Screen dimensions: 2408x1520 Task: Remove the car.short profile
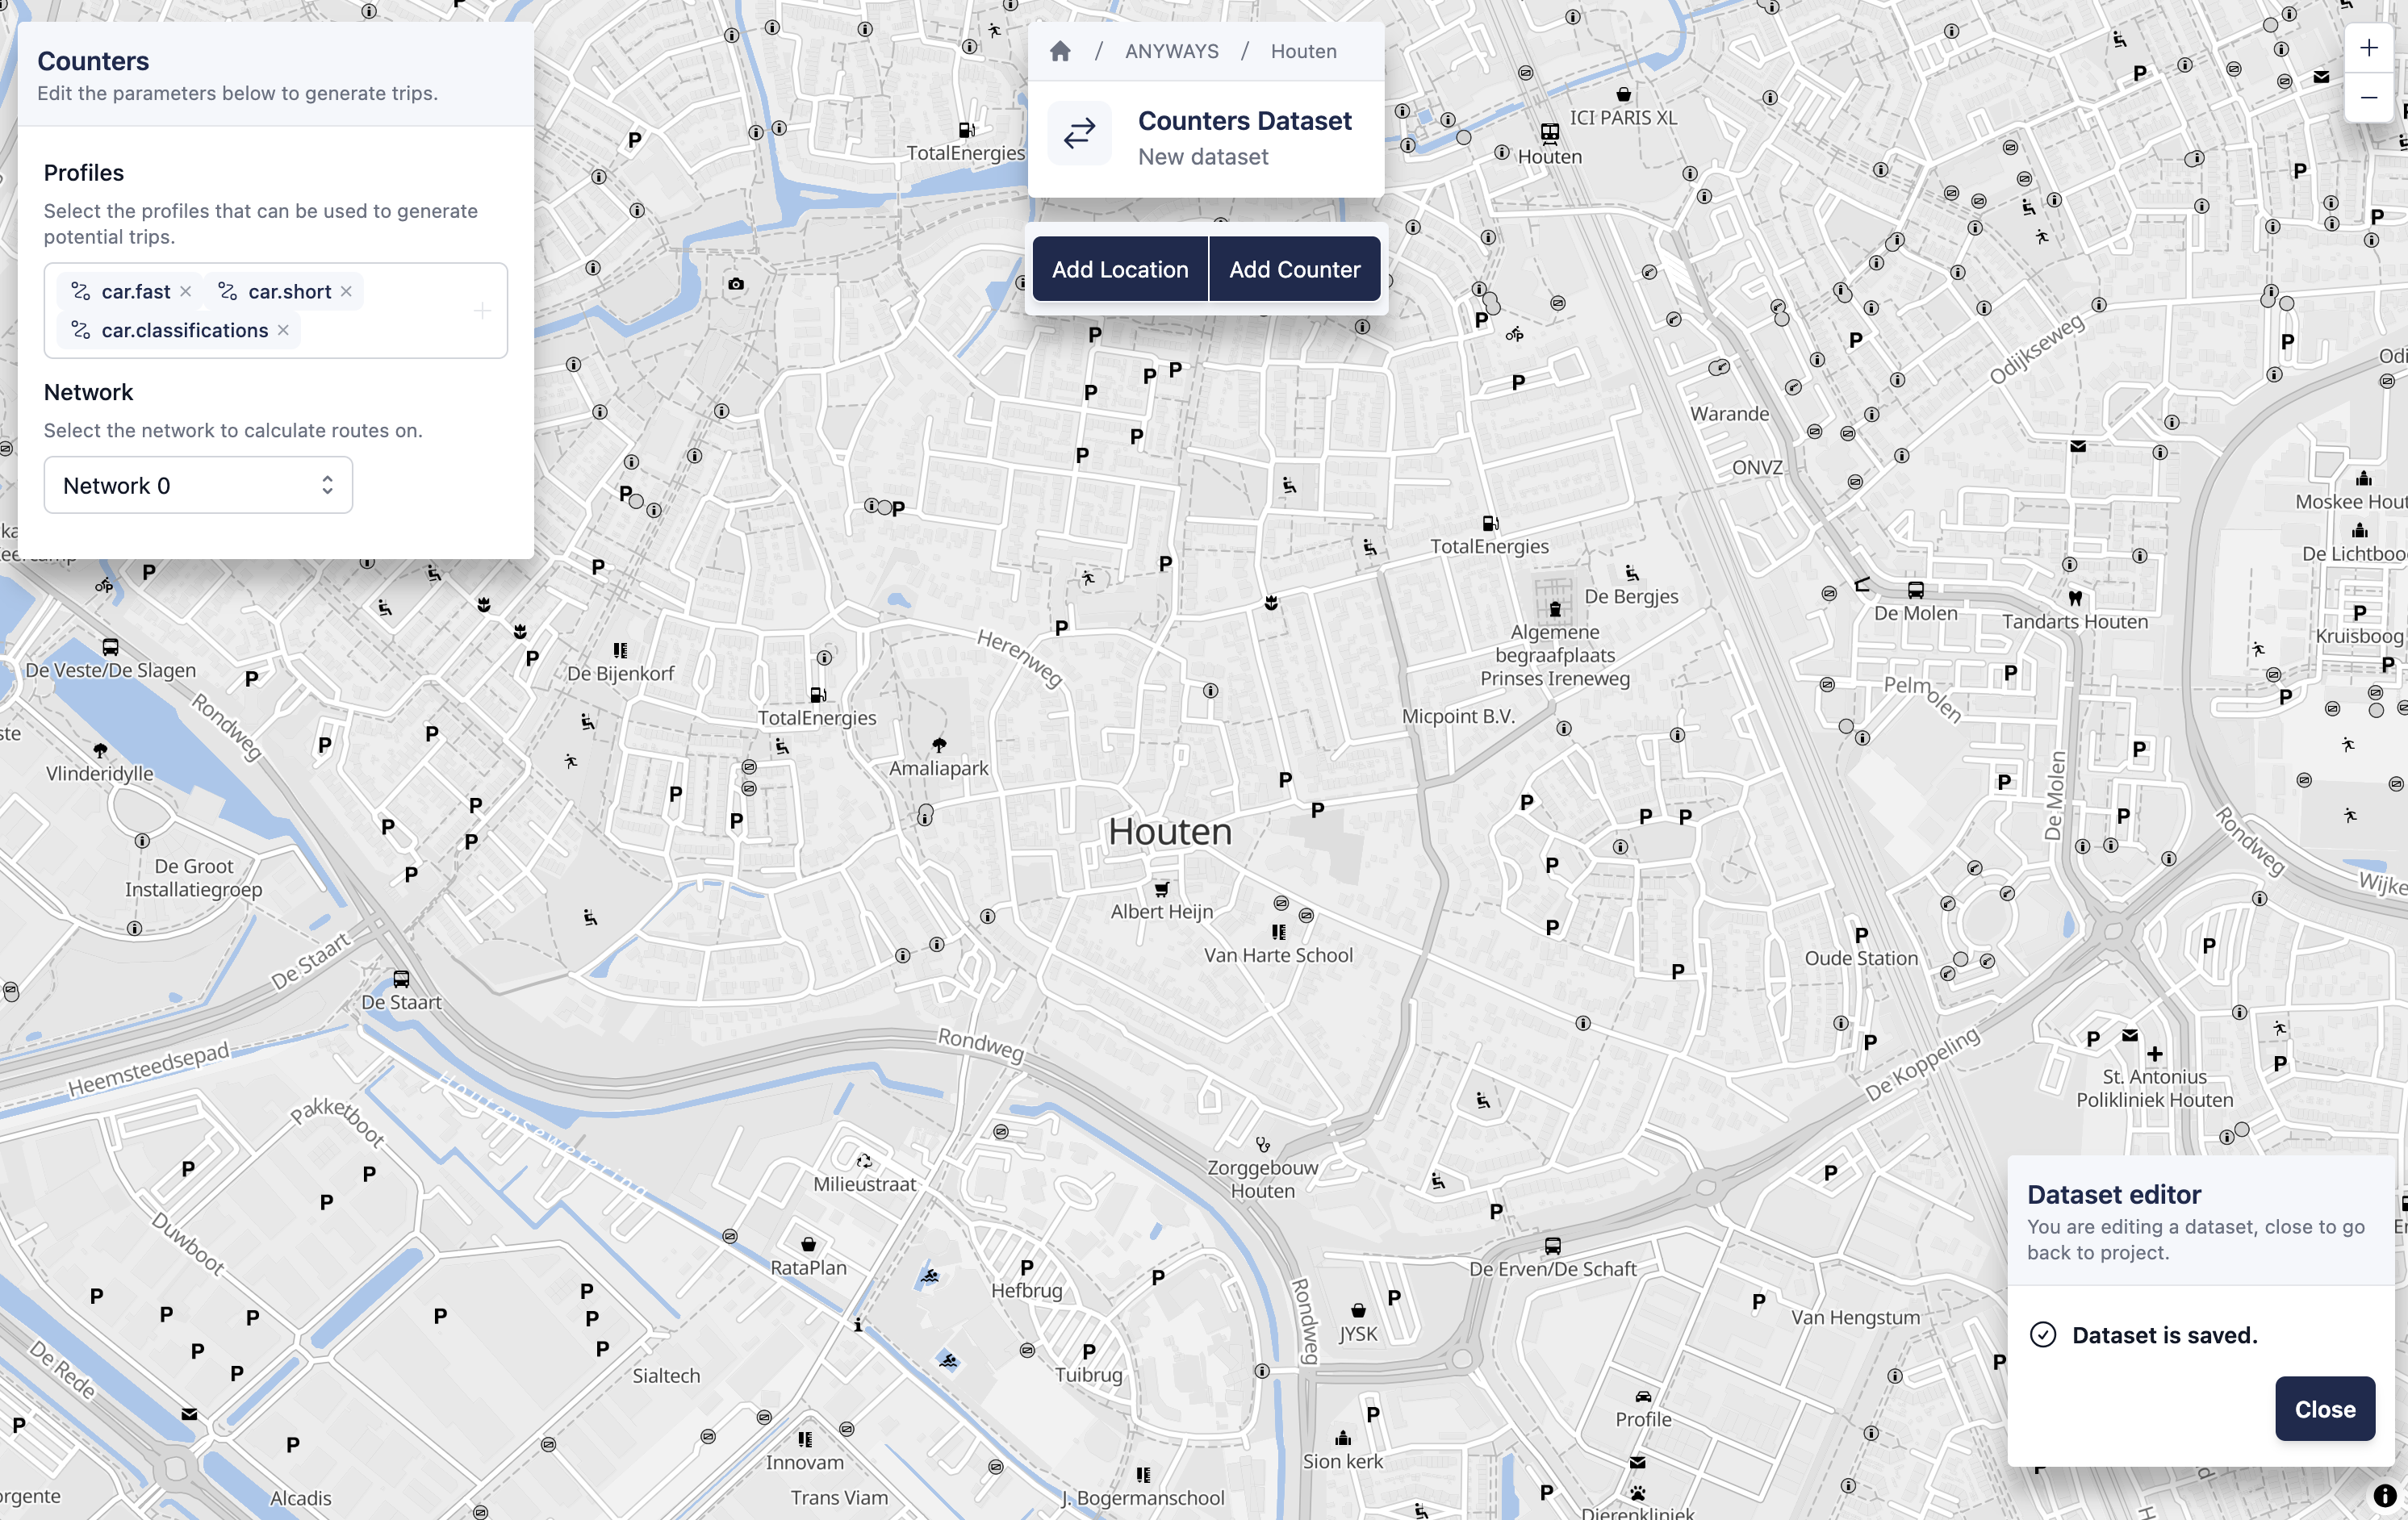point(346,291)
